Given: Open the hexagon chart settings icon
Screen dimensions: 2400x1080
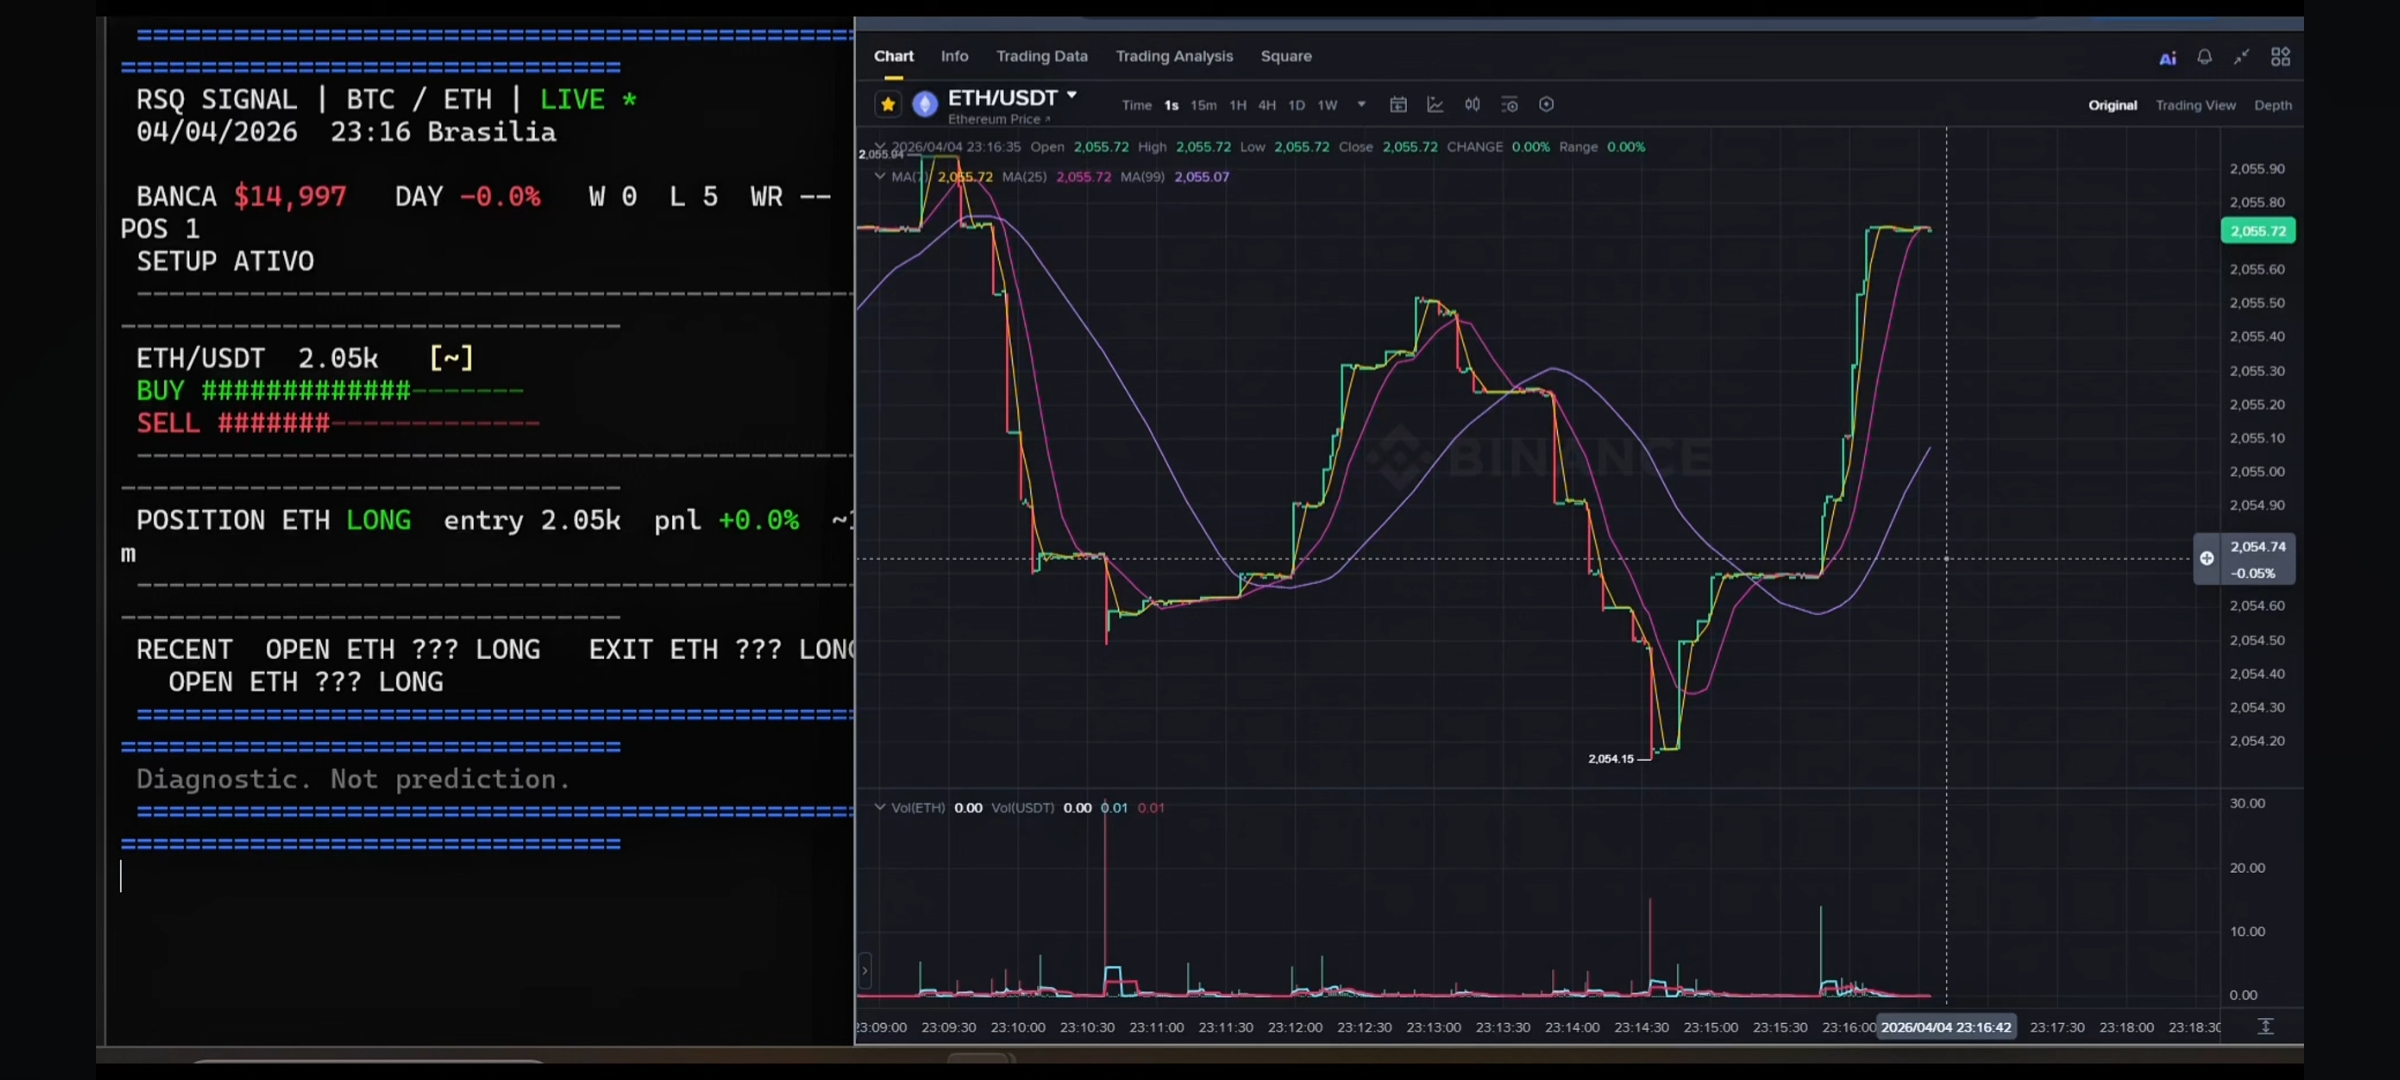Looking at the screenshot, I should coord(1546,104).
